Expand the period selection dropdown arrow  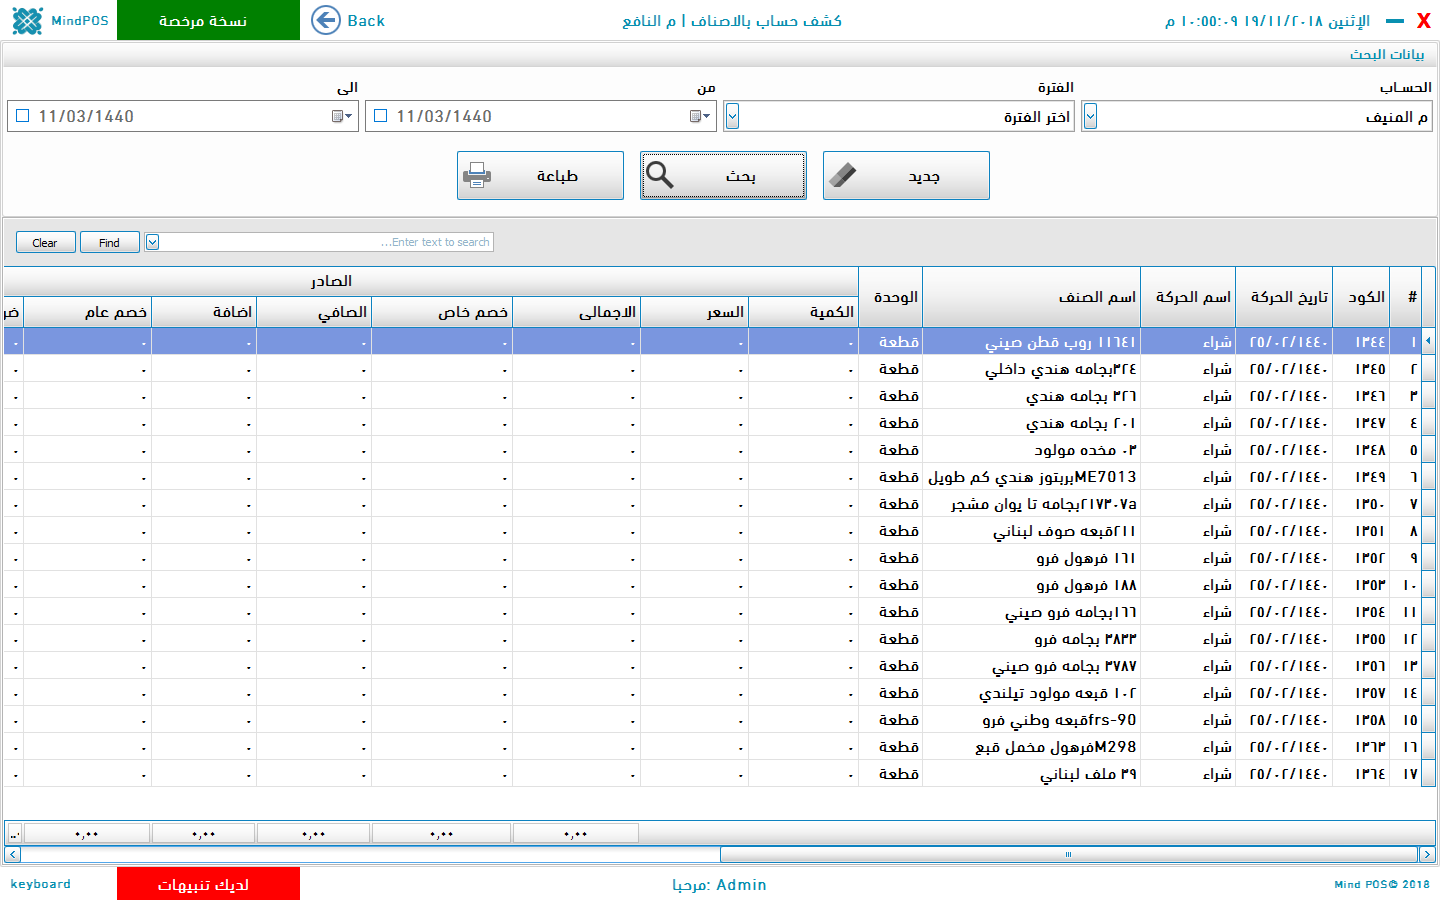732,117
